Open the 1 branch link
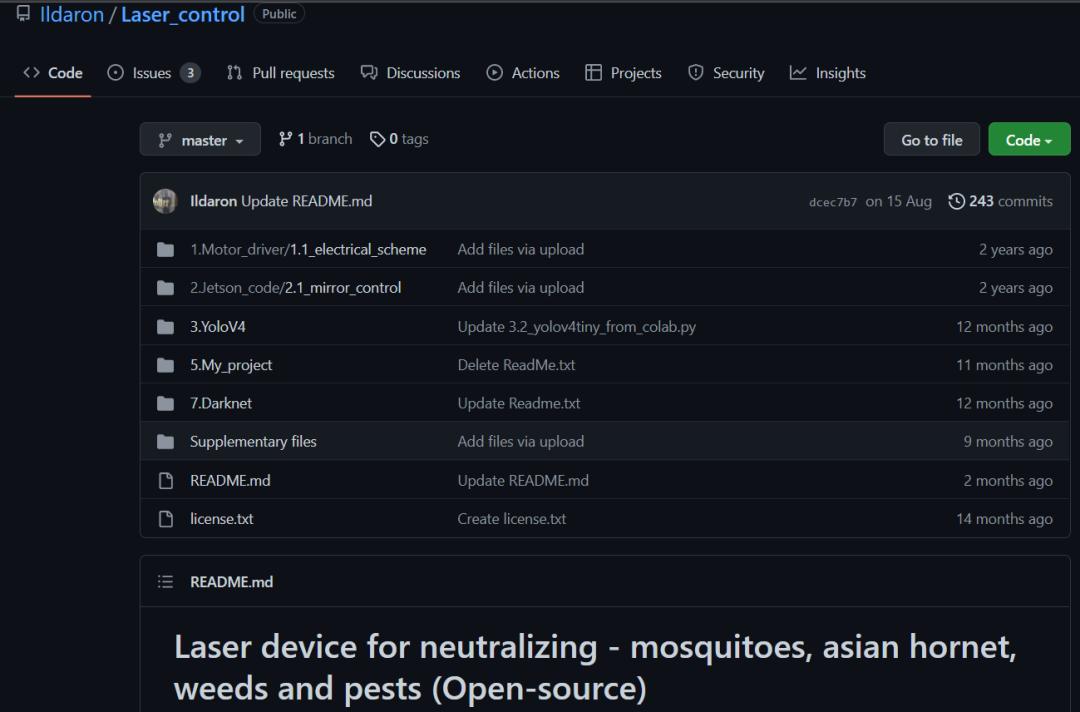The width and height of the screenshot is (1080, 712). pyautogui.click(x=315, y=139)
